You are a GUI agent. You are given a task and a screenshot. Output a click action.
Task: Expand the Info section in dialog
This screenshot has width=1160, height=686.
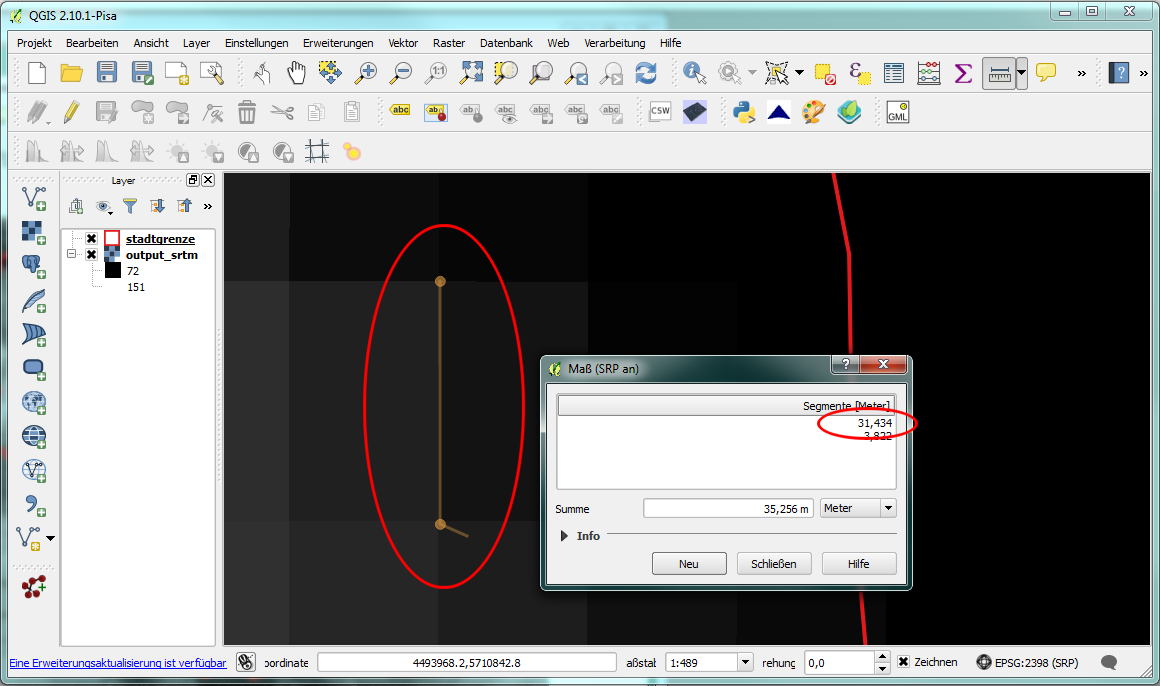567,536
